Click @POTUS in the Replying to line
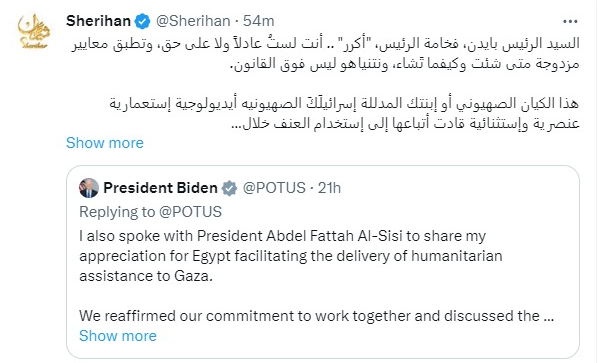 pos(190,212)
